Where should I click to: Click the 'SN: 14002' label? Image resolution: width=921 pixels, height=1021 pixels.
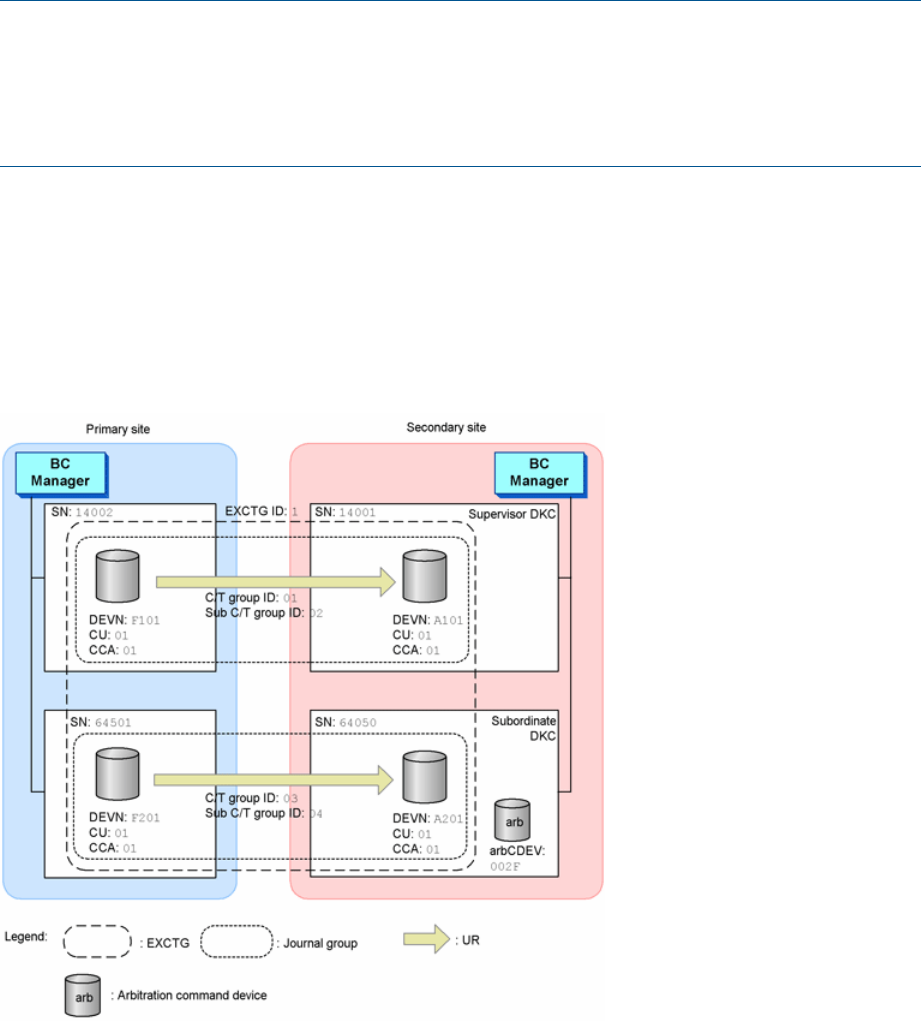point(82,512)
